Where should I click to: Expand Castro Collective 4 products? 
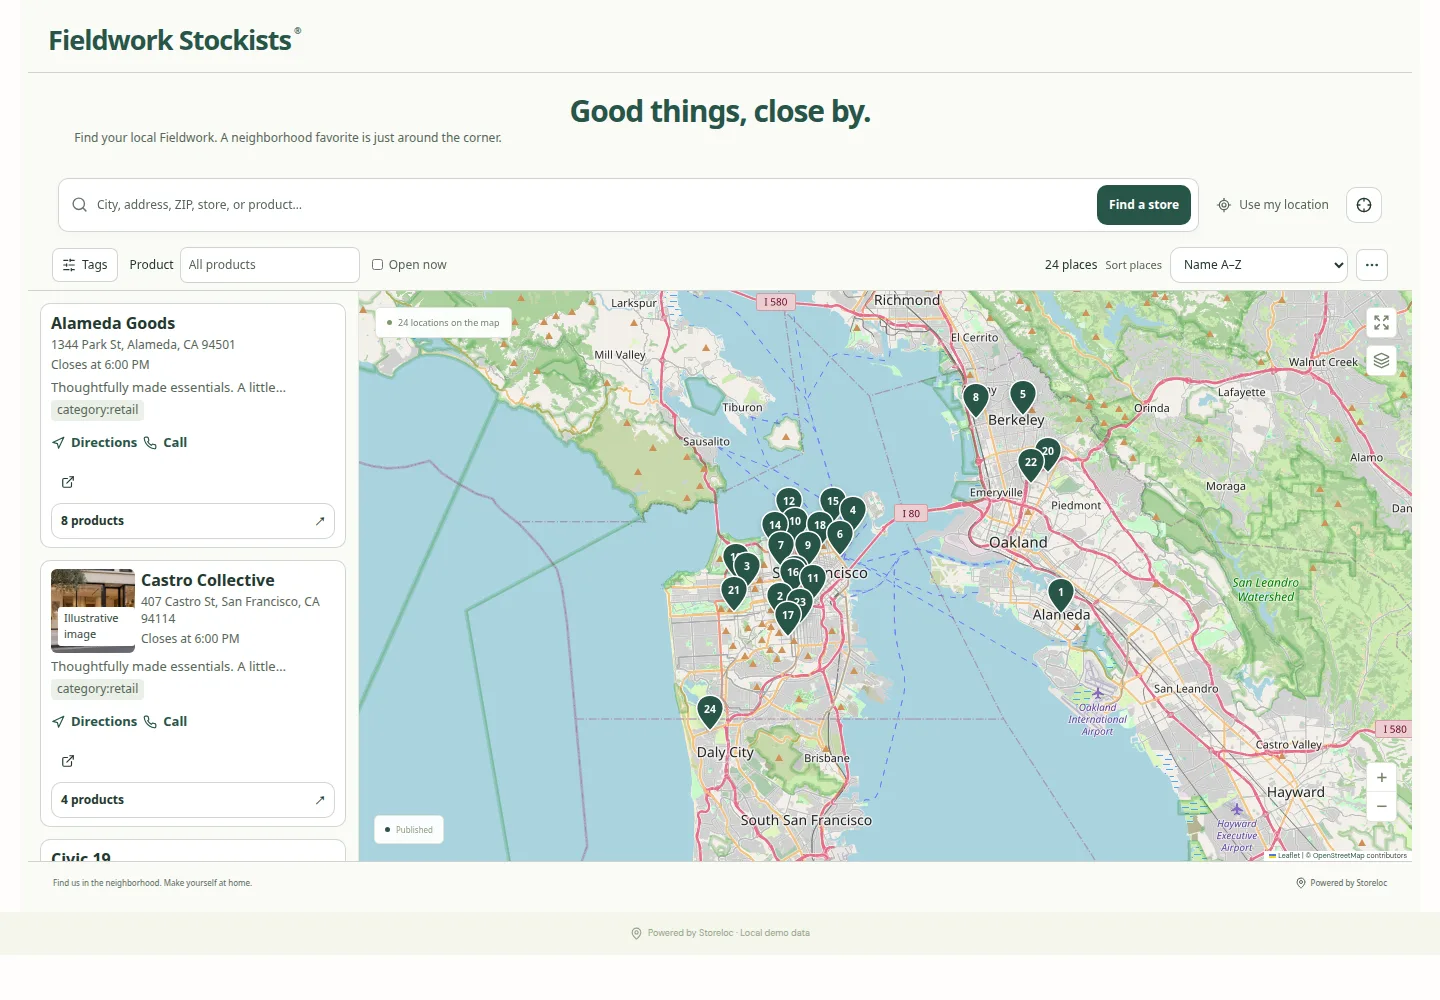tap(193, 800)
